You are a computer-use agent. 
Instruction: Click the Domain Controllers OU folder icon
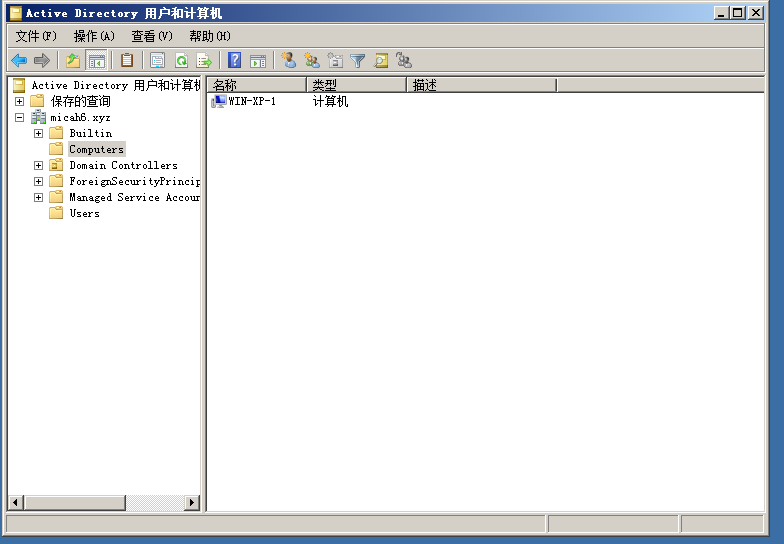(56, 165)
